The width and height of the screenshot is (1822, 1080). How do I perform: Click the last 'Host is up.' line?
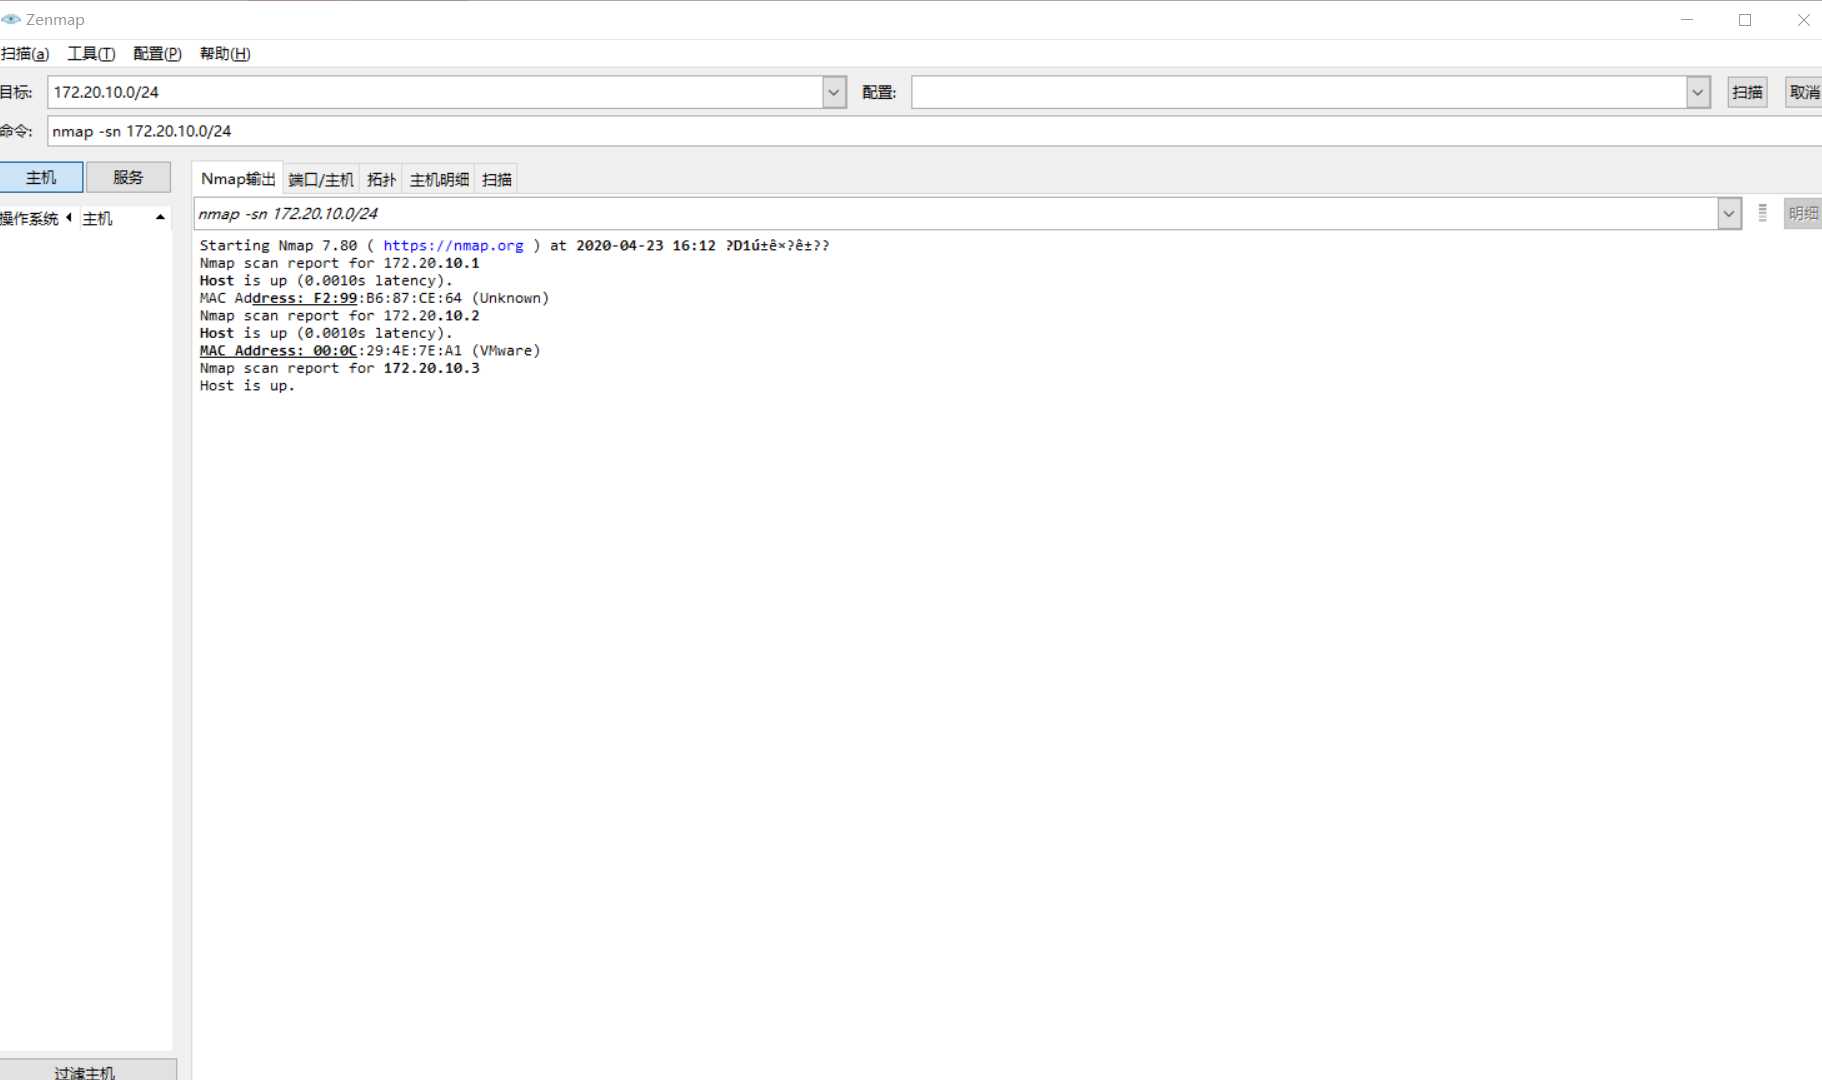click(247, 385)
